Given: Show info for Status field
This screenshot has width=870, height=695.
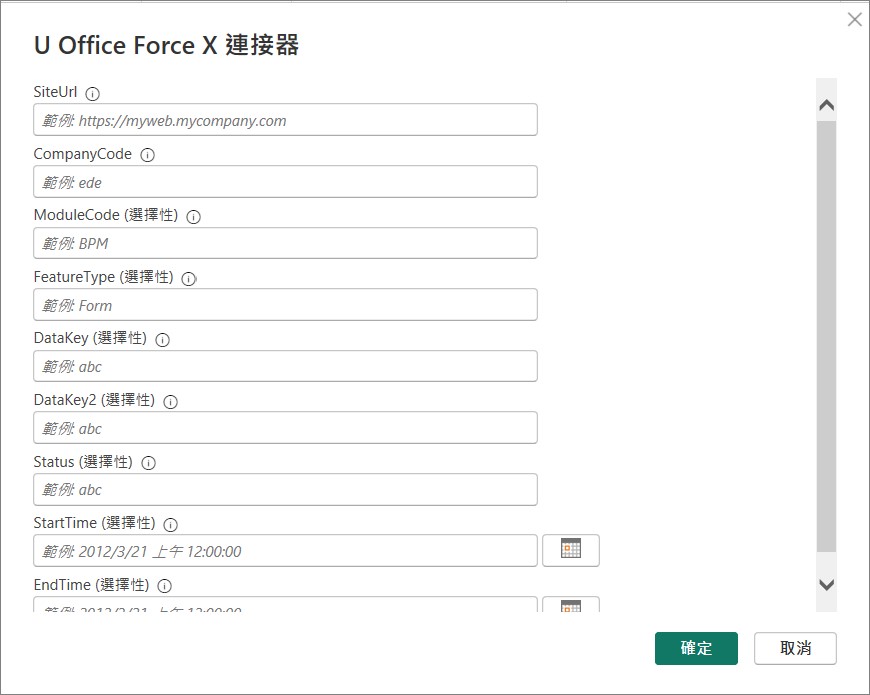Looking at the screenshot, I should coord(149,463).
